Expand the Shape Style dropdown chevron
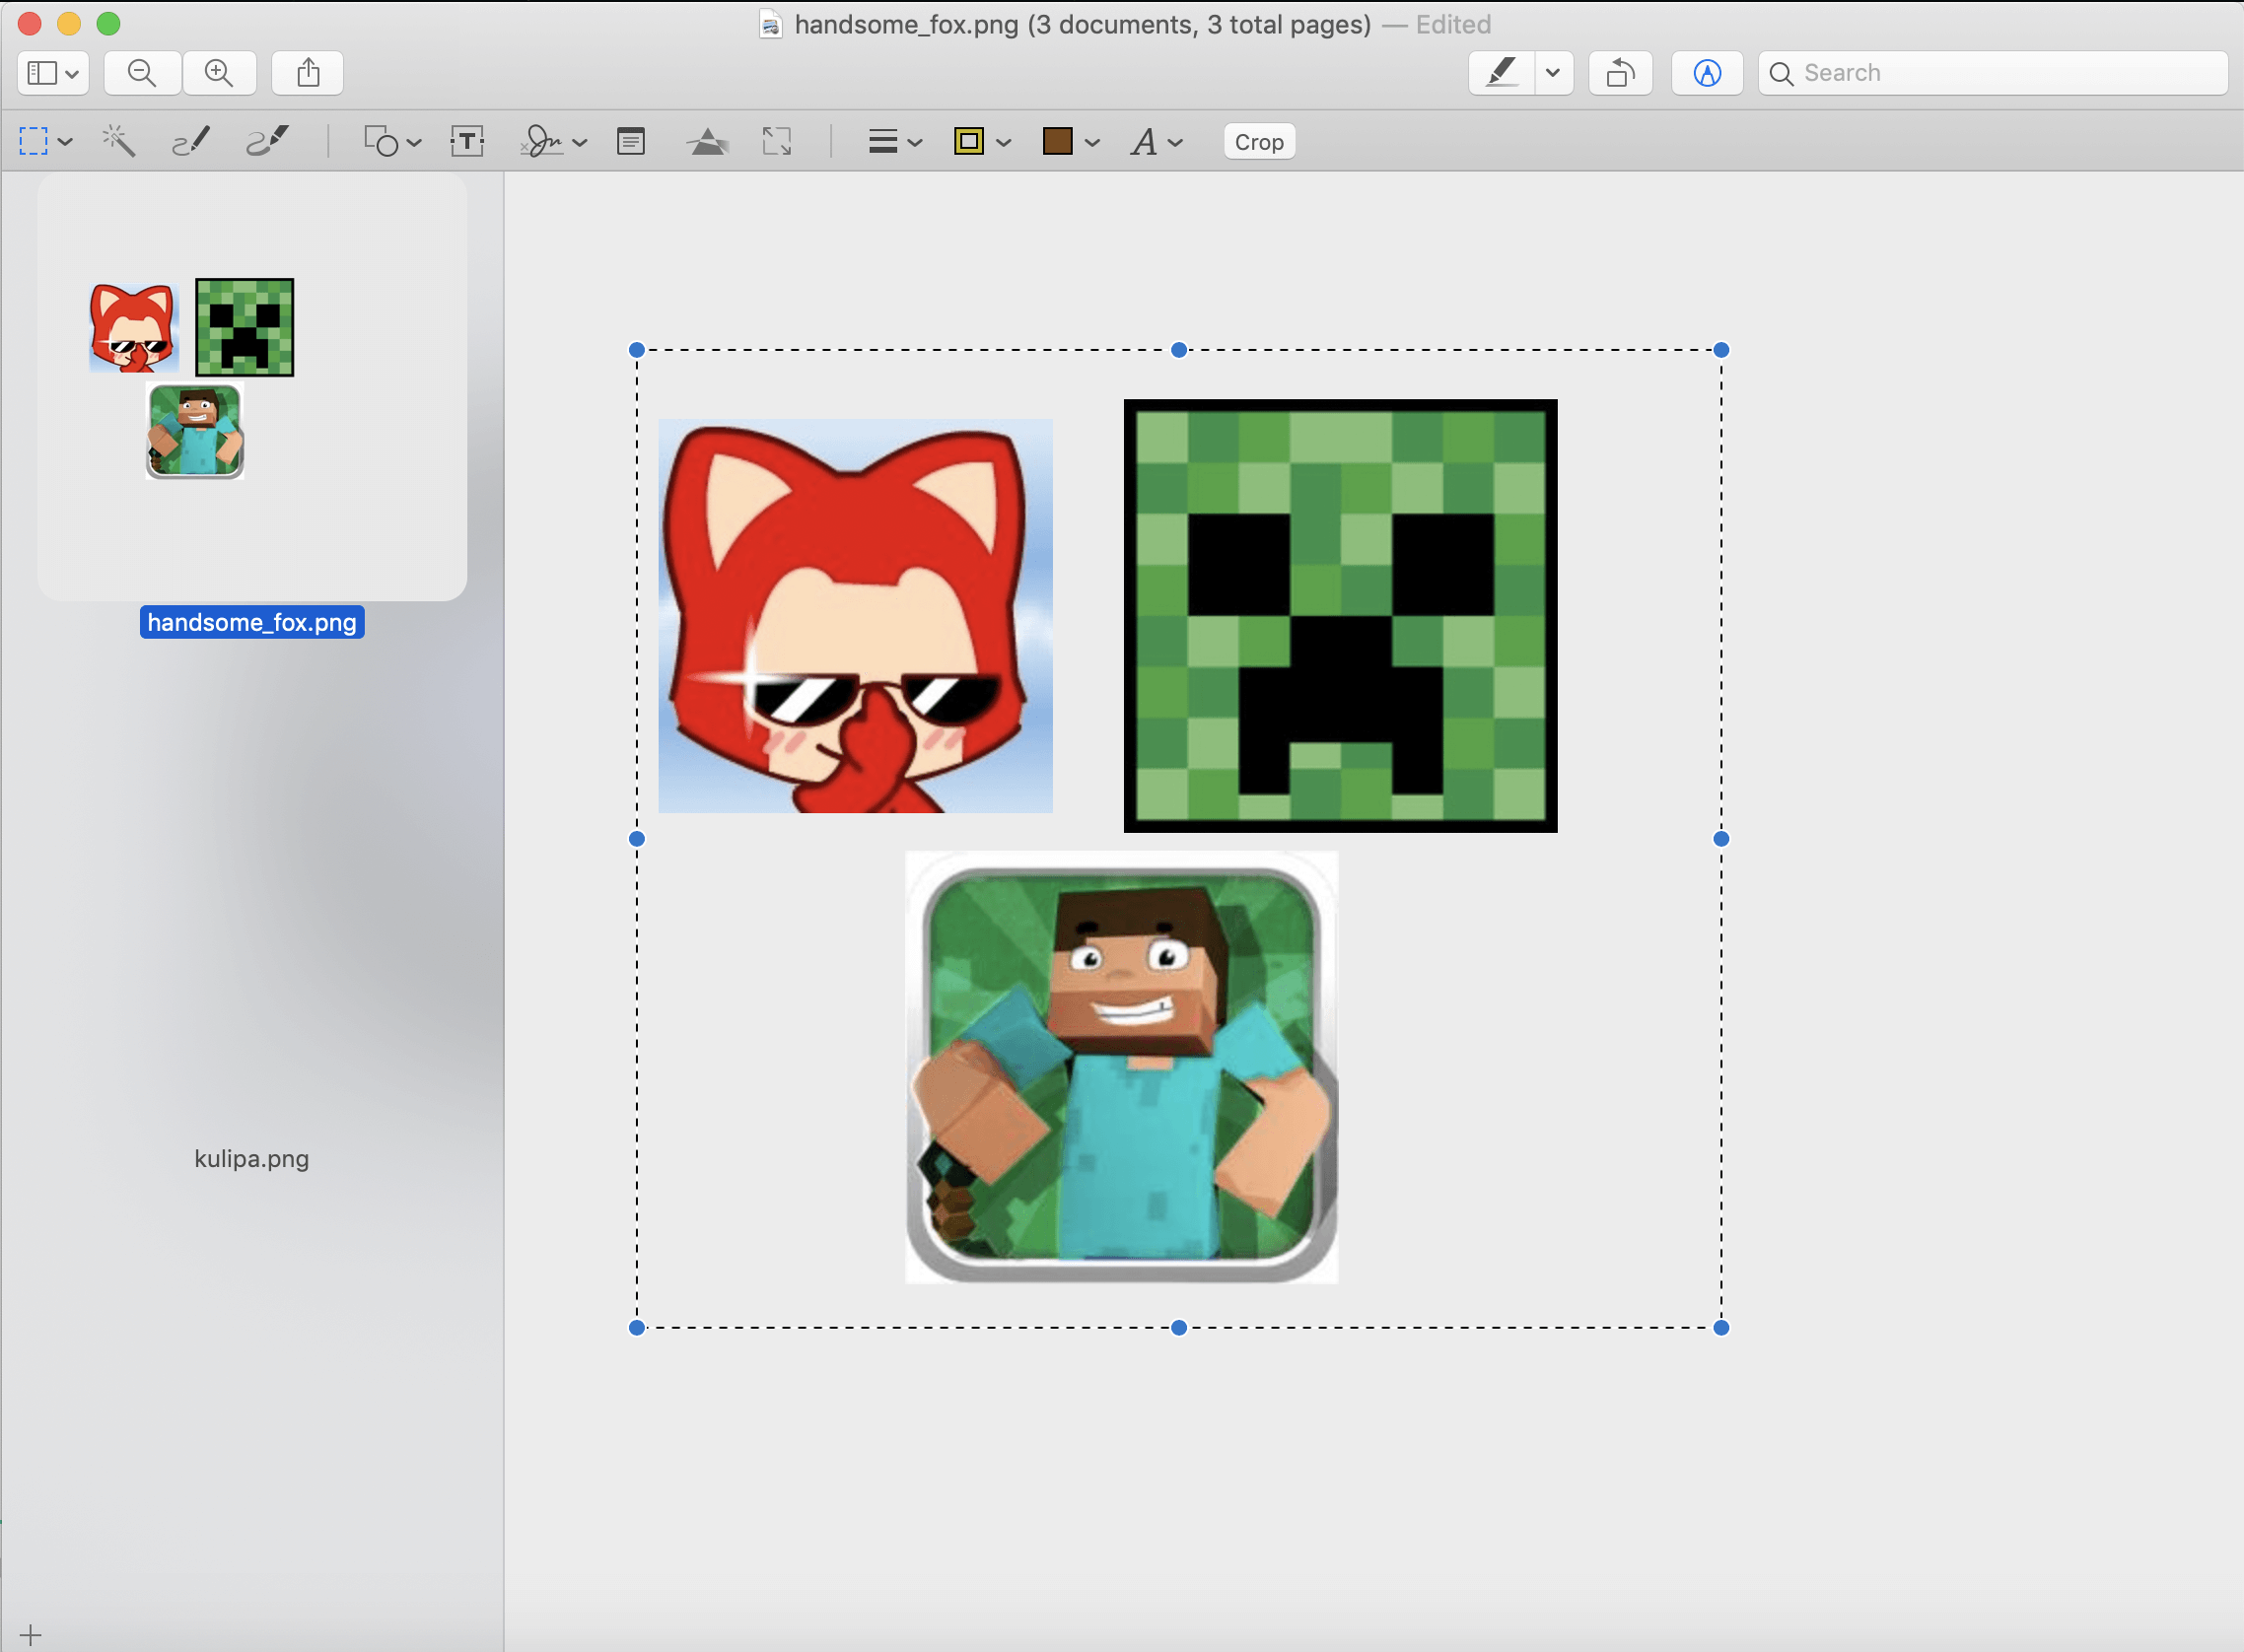The height and width of the screenshot is (1652, 2244). click(x=914, y=142)
